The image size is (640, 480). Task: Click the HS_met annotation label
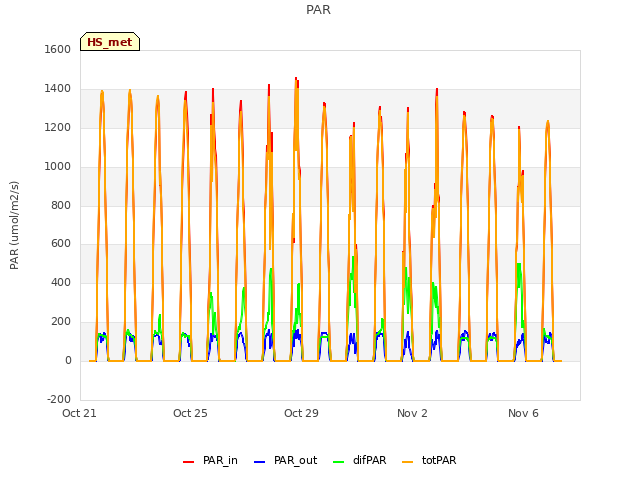pos(110,42)
